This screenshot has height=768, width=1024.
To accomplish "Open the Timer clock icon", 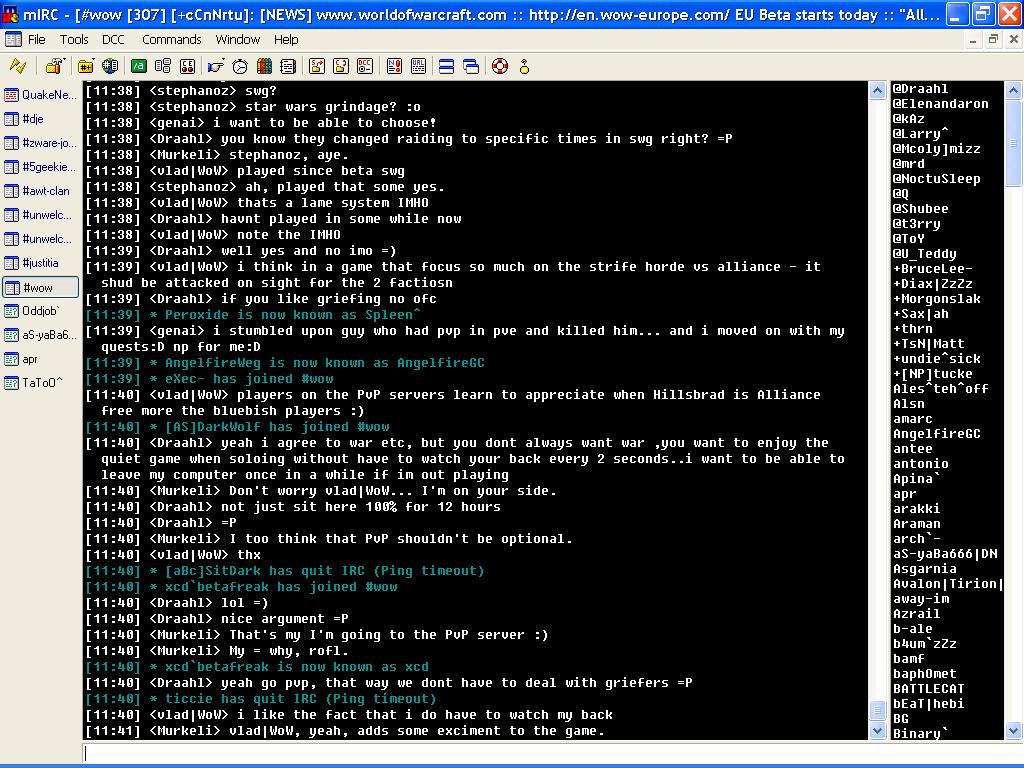I will click(x=240, y=66).
